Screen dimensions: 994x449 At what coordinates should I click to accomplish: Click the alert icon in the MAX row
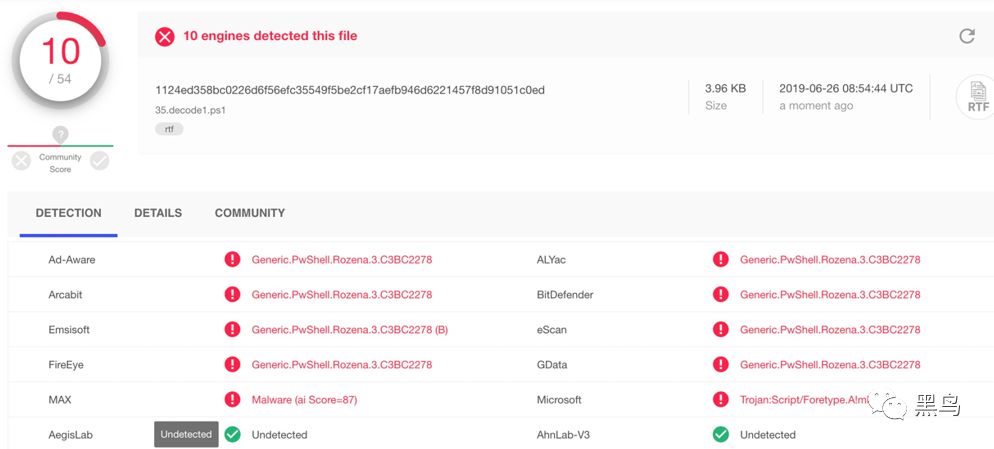point(232,400)
